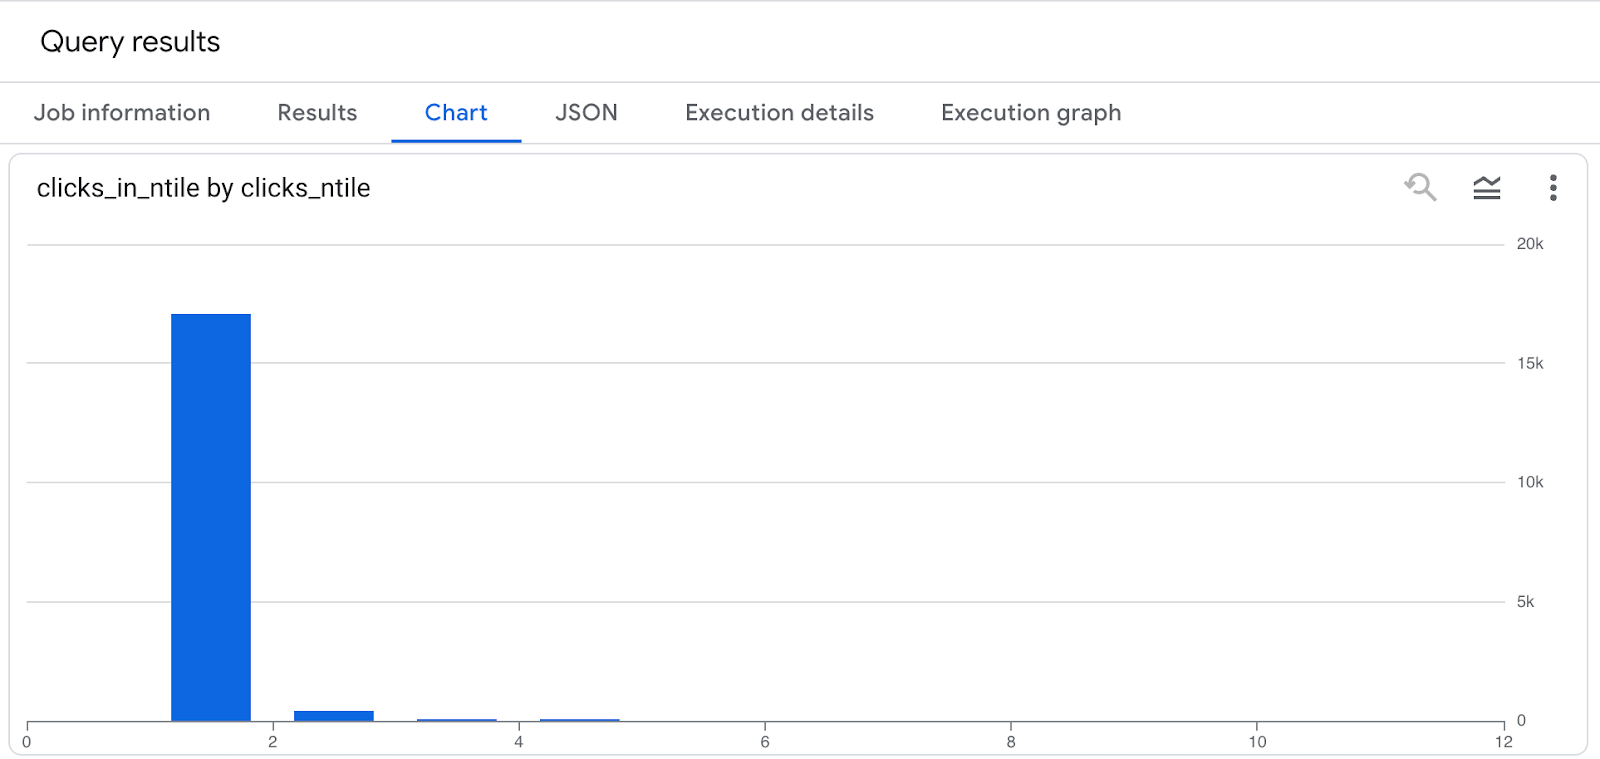
Task: Toggle the chart legend icon
Action: point(1487,187)
